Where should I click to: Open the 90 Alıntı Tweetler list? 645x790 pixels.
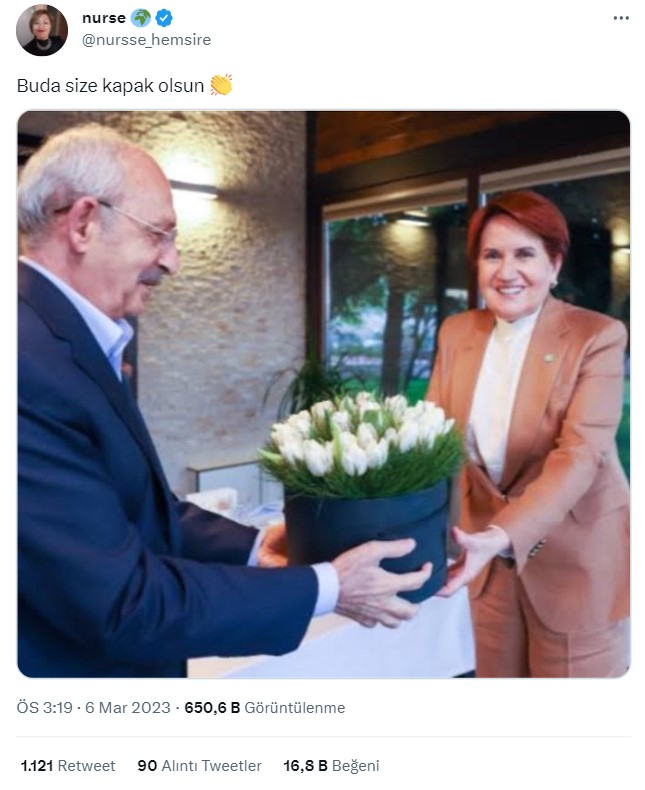200,766
